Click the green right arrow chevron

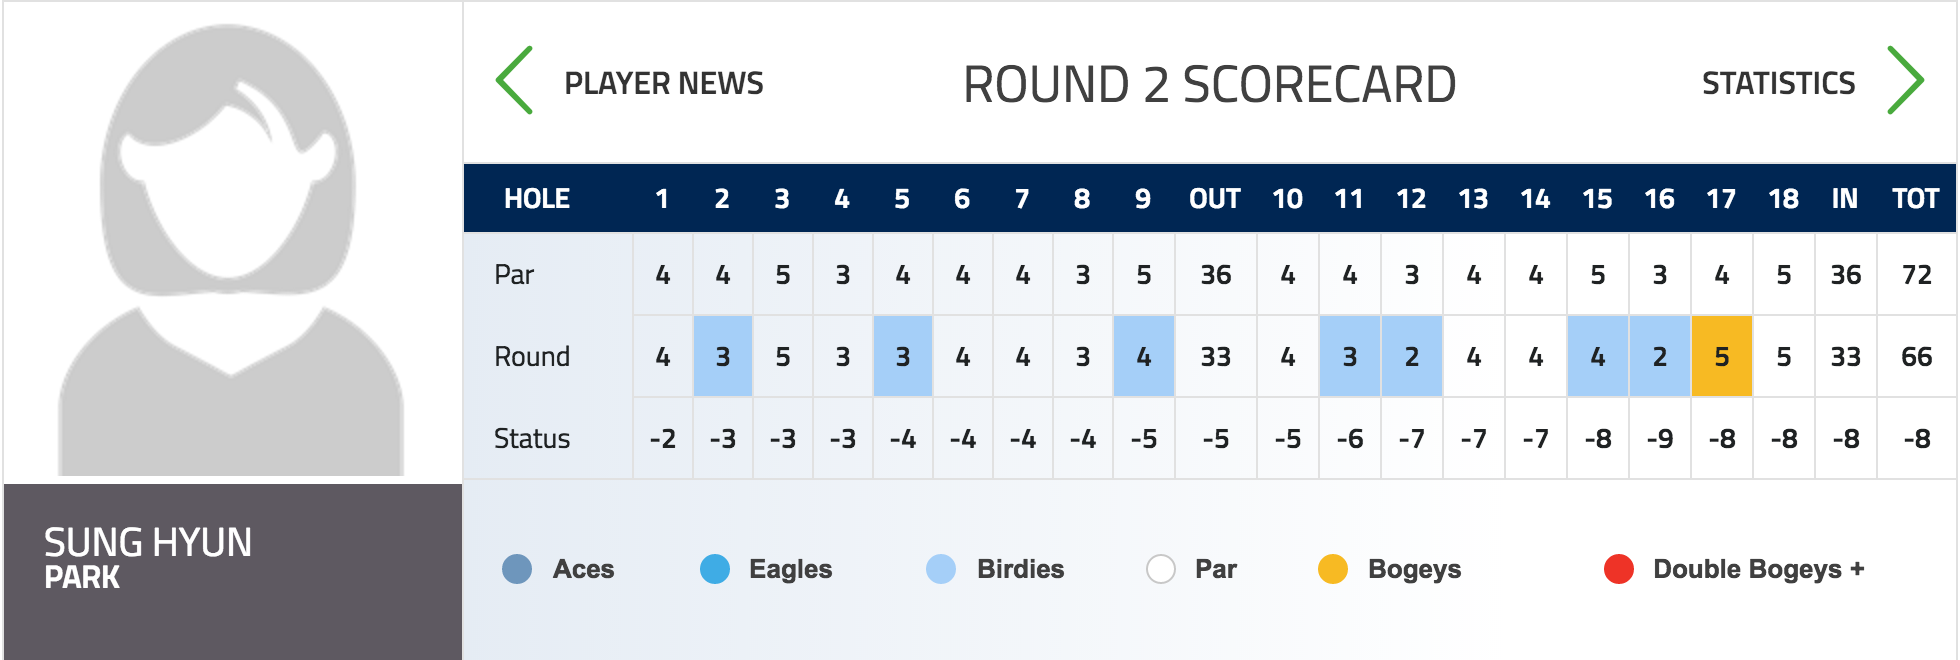click(x=1905, y=80)
